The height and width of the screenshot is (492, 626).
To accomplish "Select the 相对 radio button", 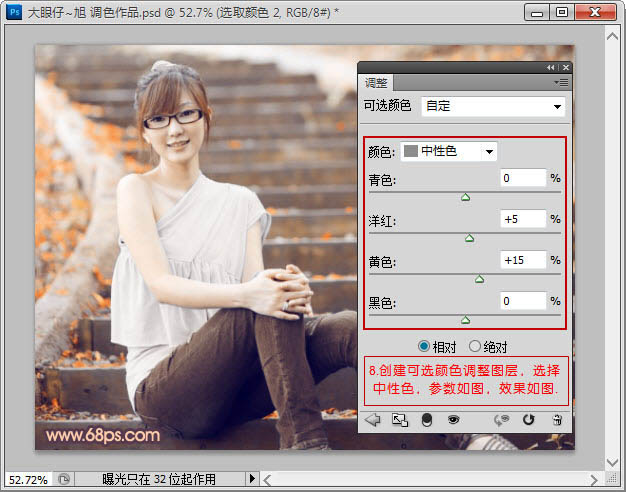I will (x=423, y=347).
